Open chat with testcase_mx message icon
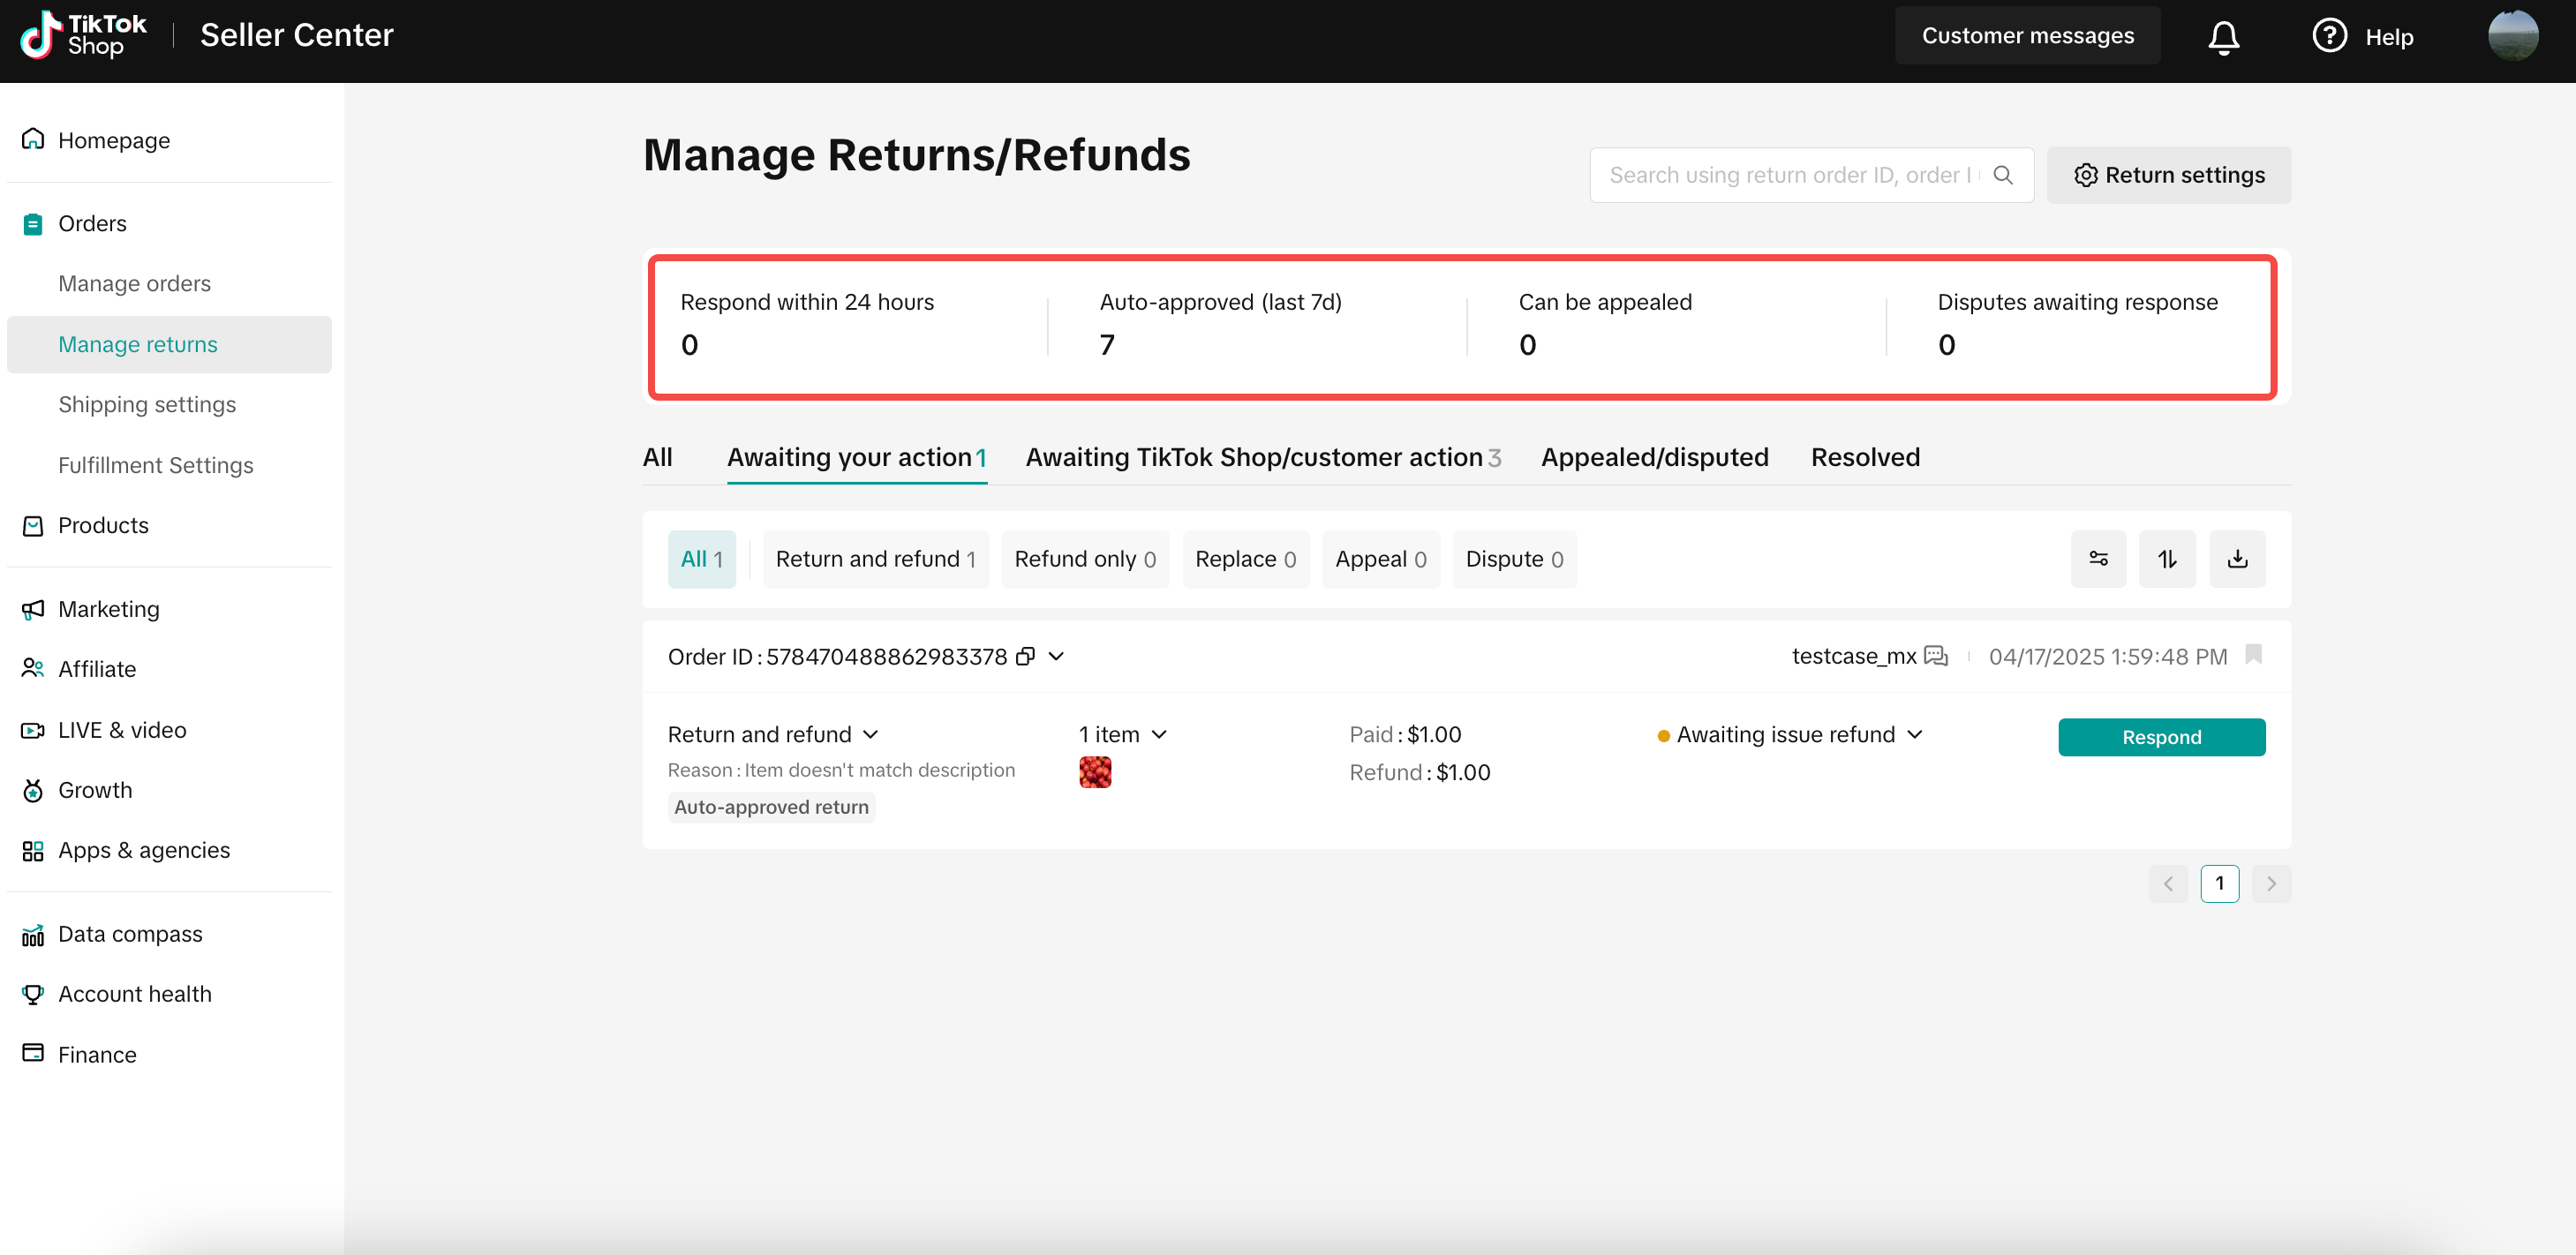The image size is (2576, 1255). pyautogui.click(x=1936, y=656)
